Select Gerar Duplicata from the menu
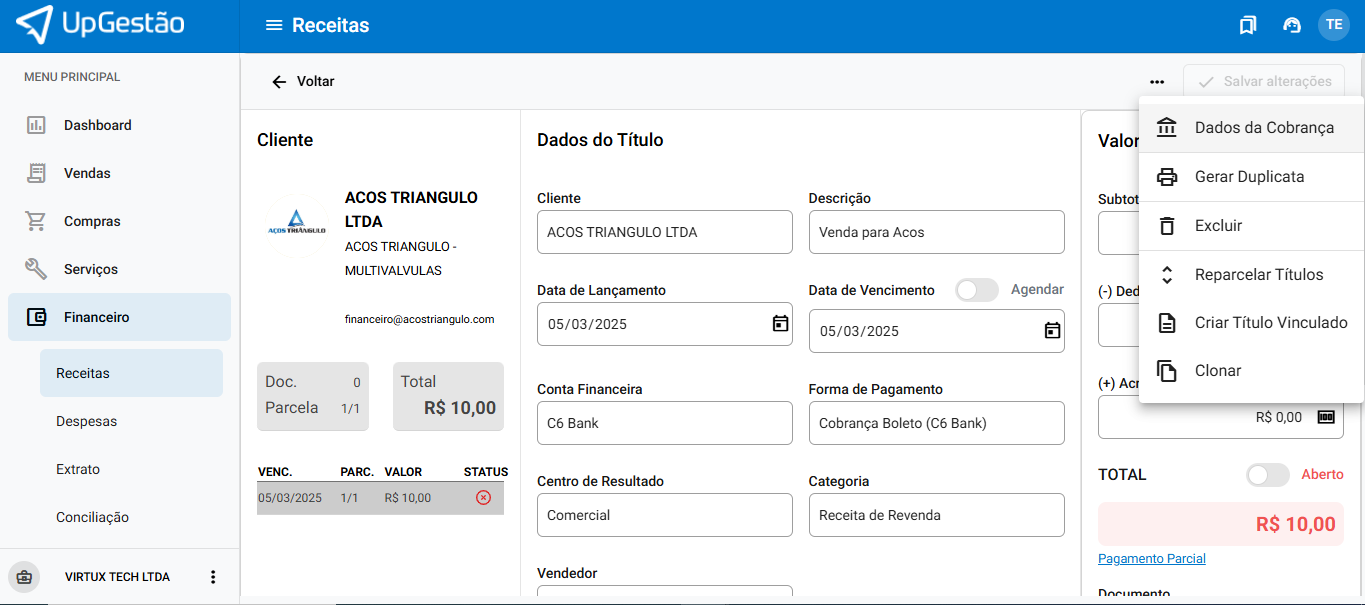The image size is (1365, 605). pyautogui.click(x=1249, y=177)
